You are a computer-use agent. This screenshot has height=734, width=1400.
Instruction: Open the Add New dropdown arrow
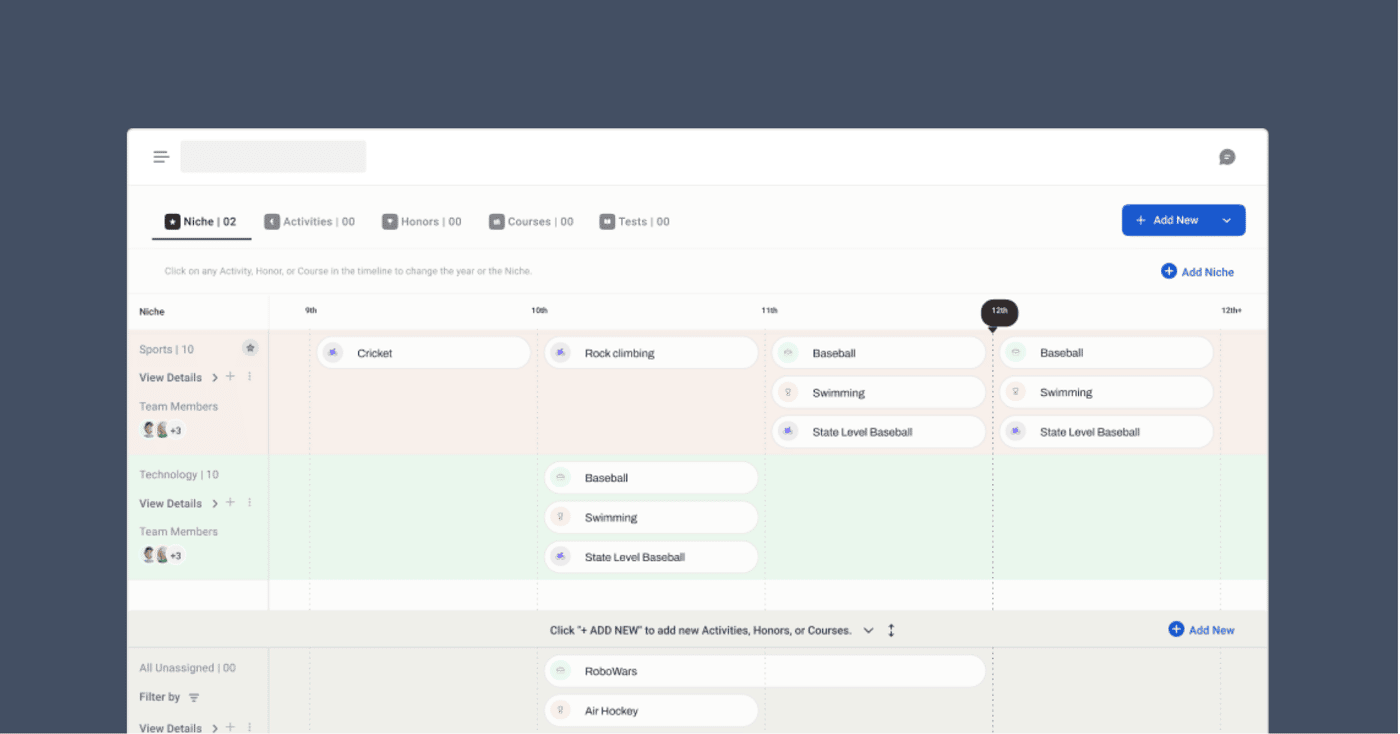(1227, 220)
